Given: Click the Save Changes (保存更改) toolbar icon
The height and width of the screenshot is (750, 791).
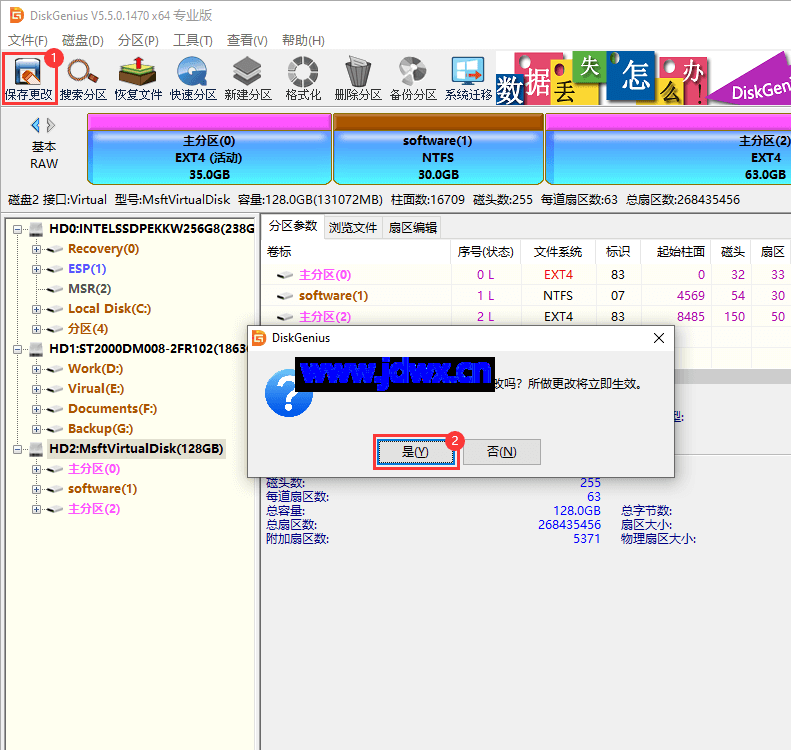Looking at the screenshot, I should (29, 79).
